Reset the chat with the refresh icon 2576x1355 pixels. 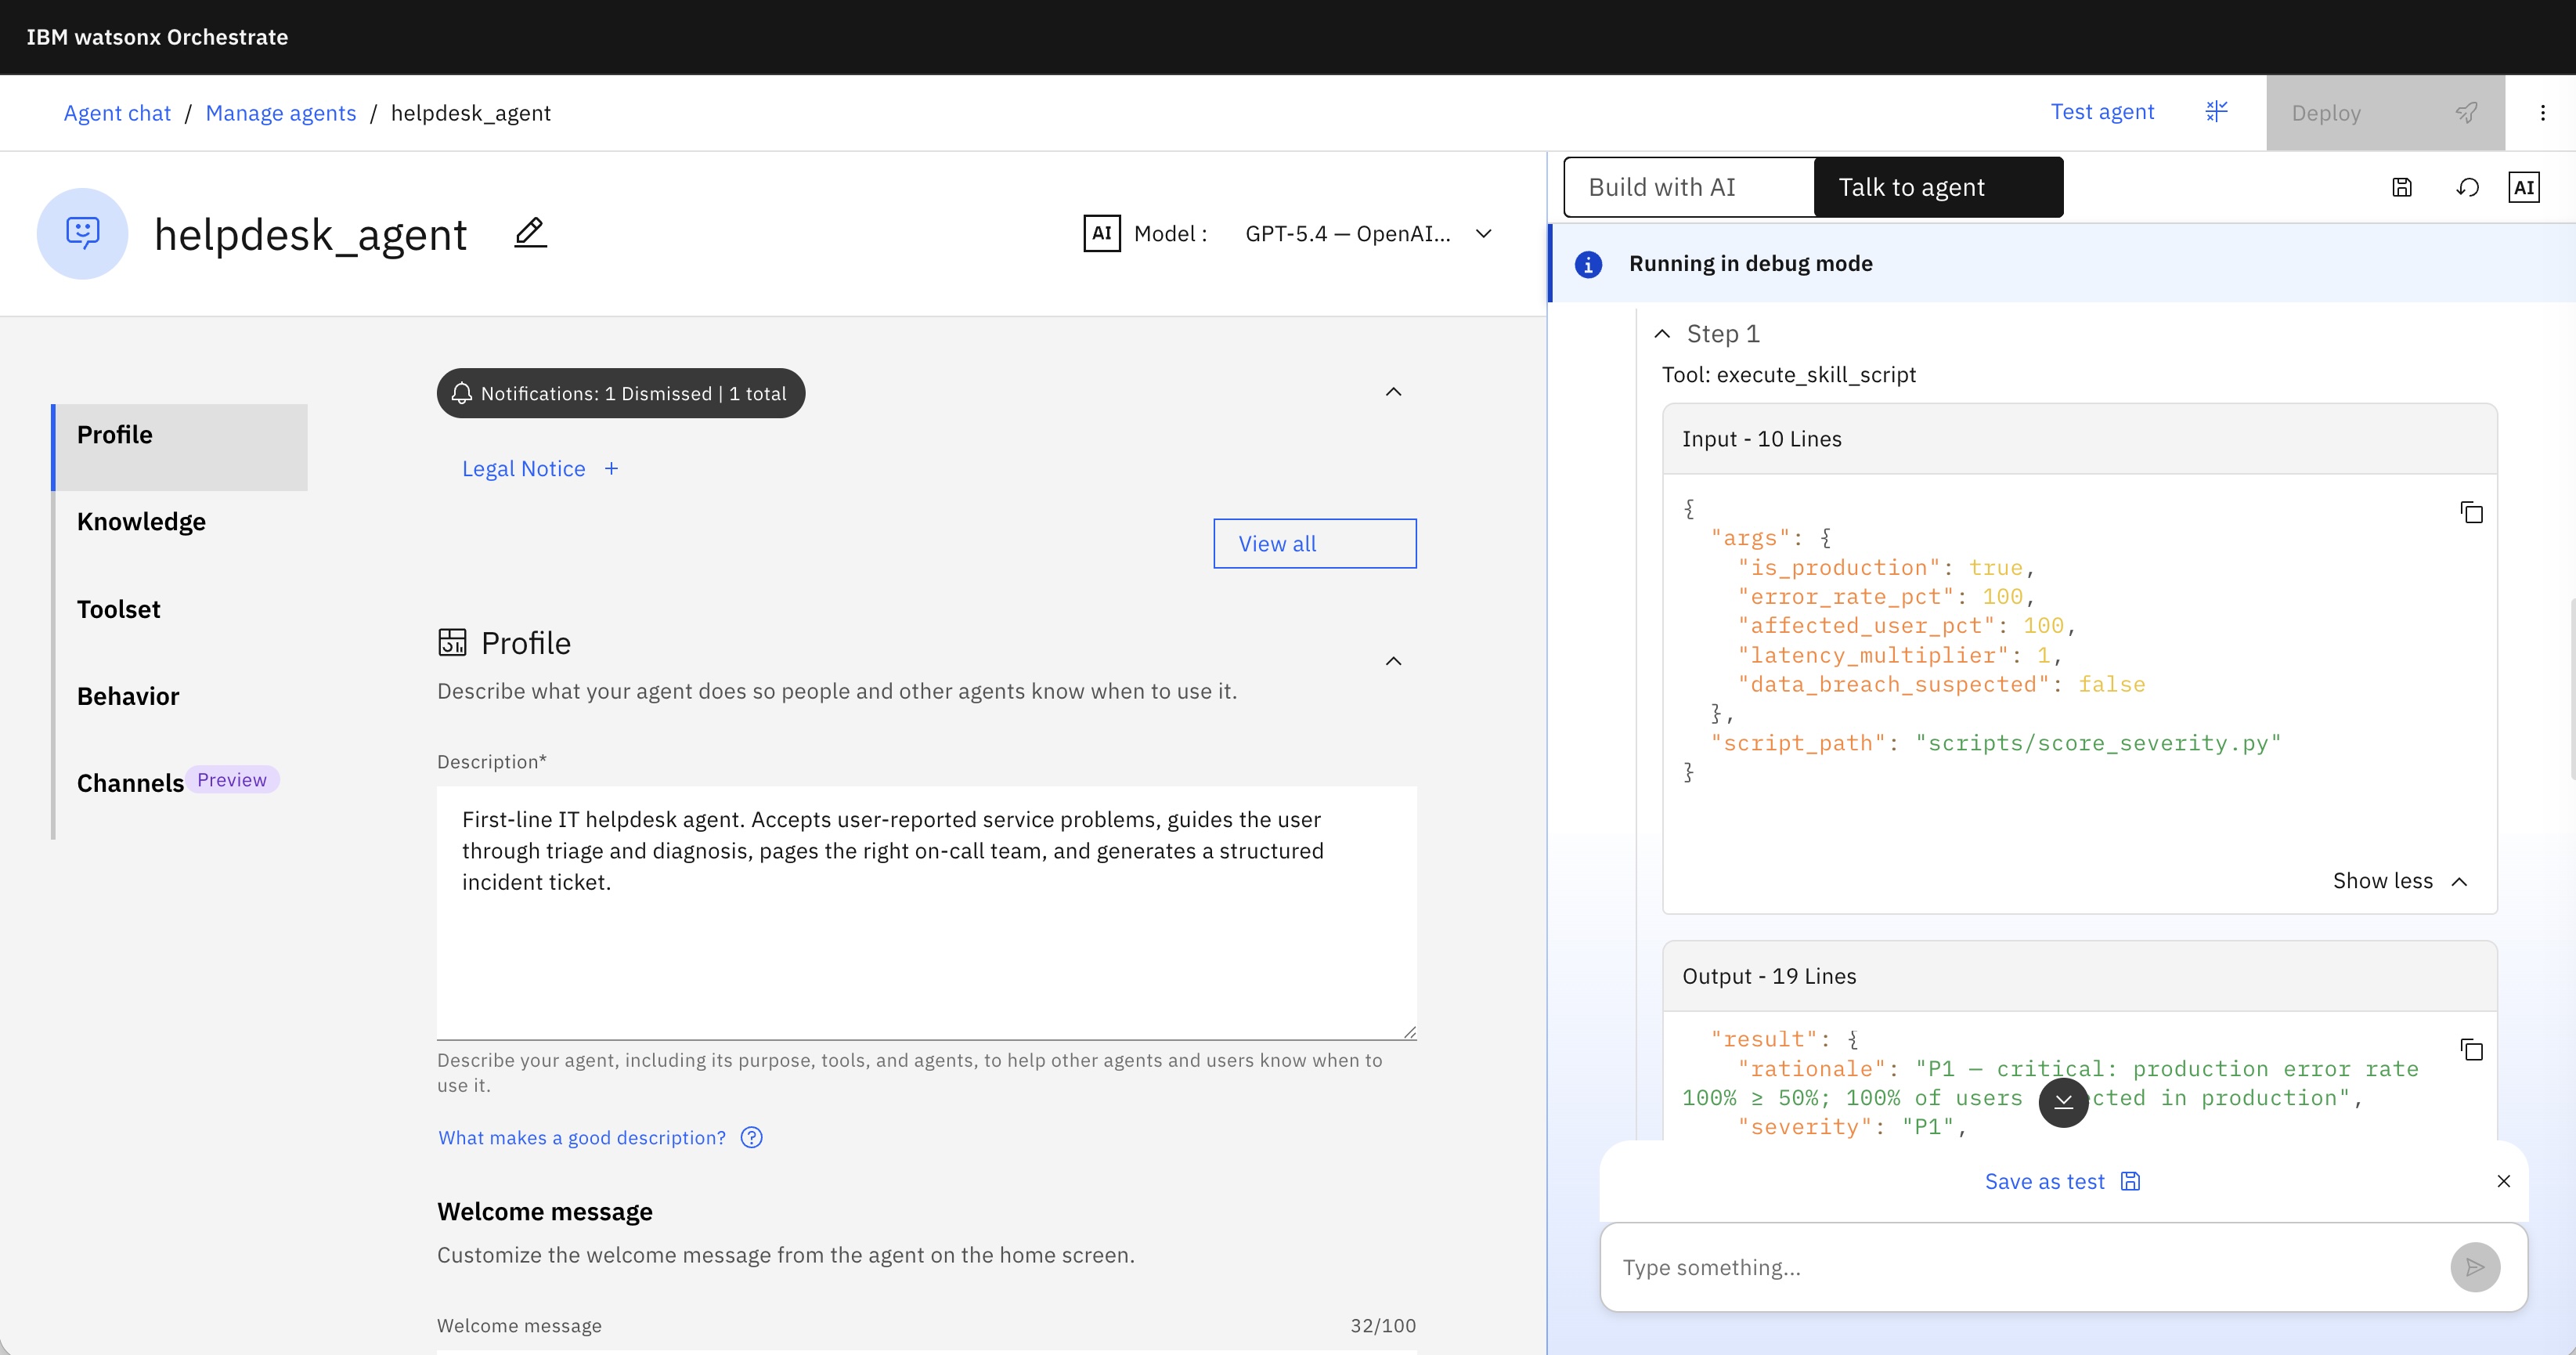[2467, 187]
